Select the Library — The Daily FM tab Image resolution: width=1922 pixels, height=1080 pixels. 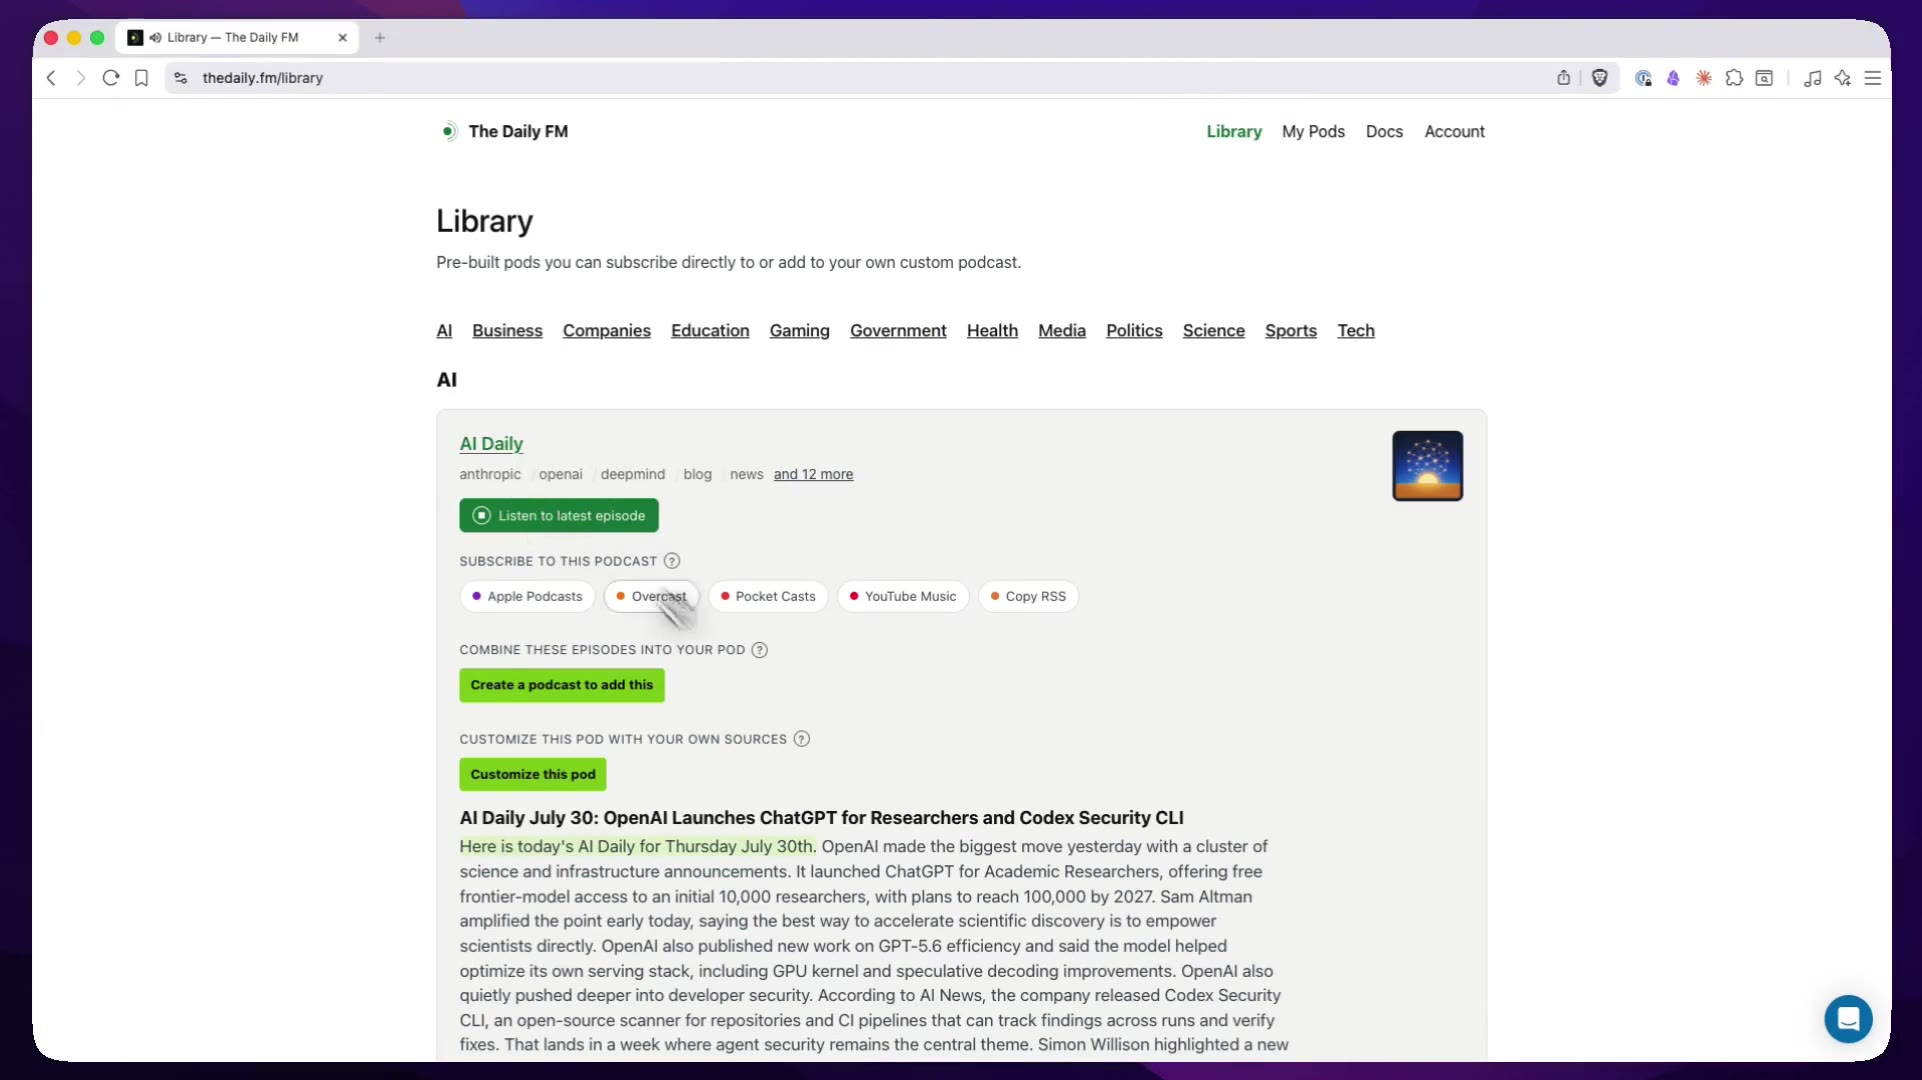(238, 38)
